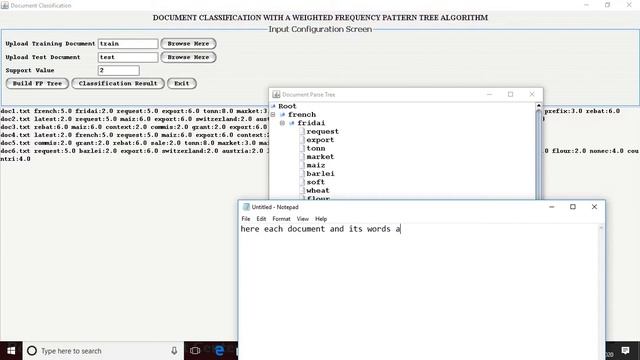Screen dimensions: 640x360
Task: Click the doc6.txt line in the output
Action: [x=134, y=151]
